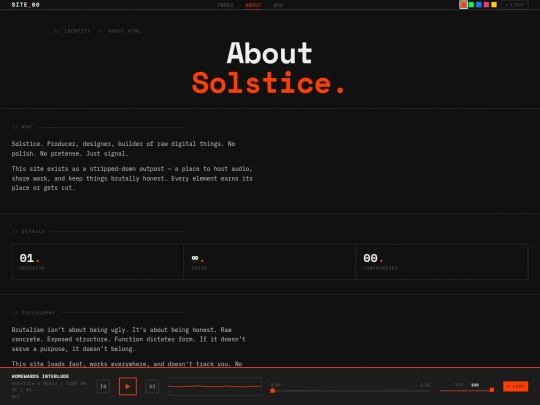Image resolution: width=540 pixels, height=405 pixels.
Task: Click the 01. OPERATOR stat card
Action: pyautogui.click(x=98, y=262)
